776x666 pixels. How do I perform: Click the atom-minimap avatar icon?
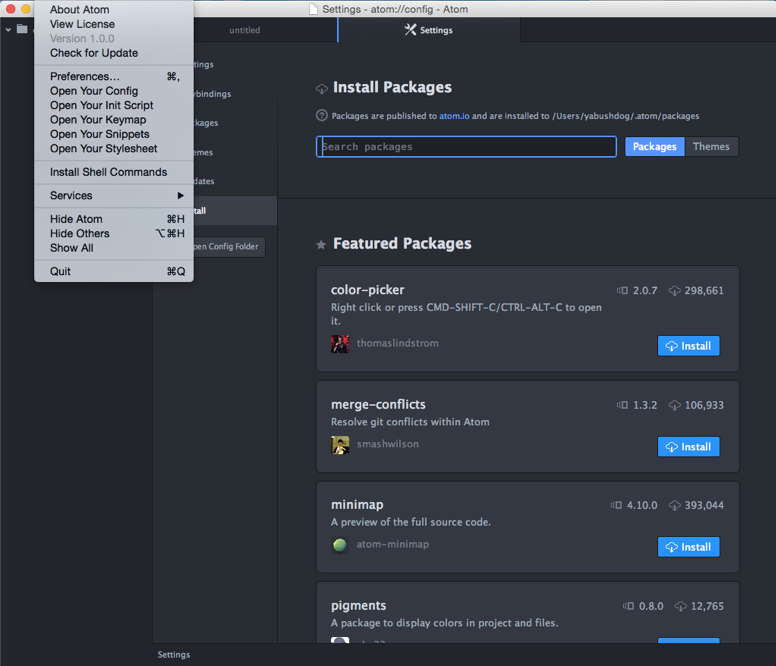[340, 545]
